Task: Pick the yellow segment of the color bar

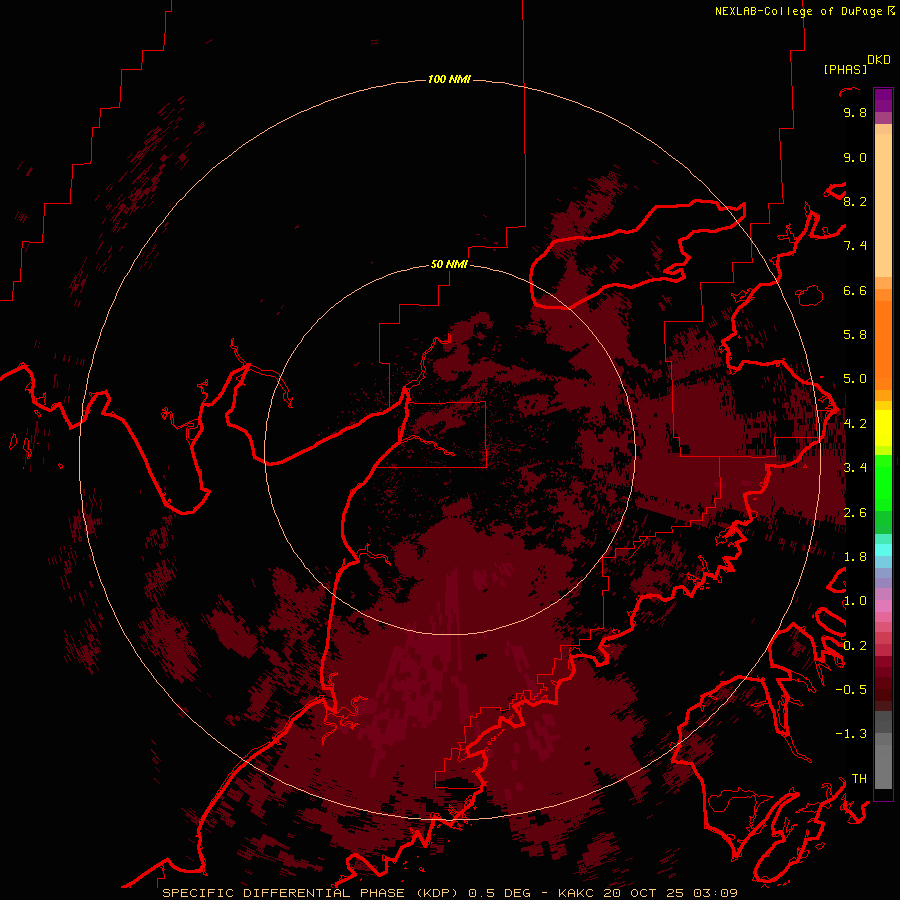Action: pos(883,428)
